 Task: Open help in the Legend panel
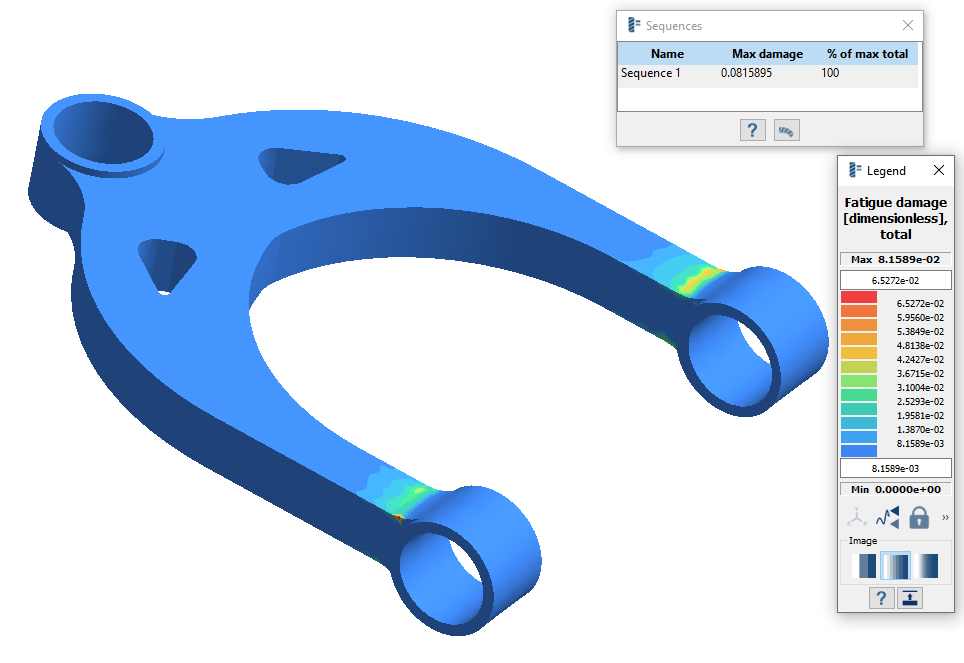click(x=880, y=598)
